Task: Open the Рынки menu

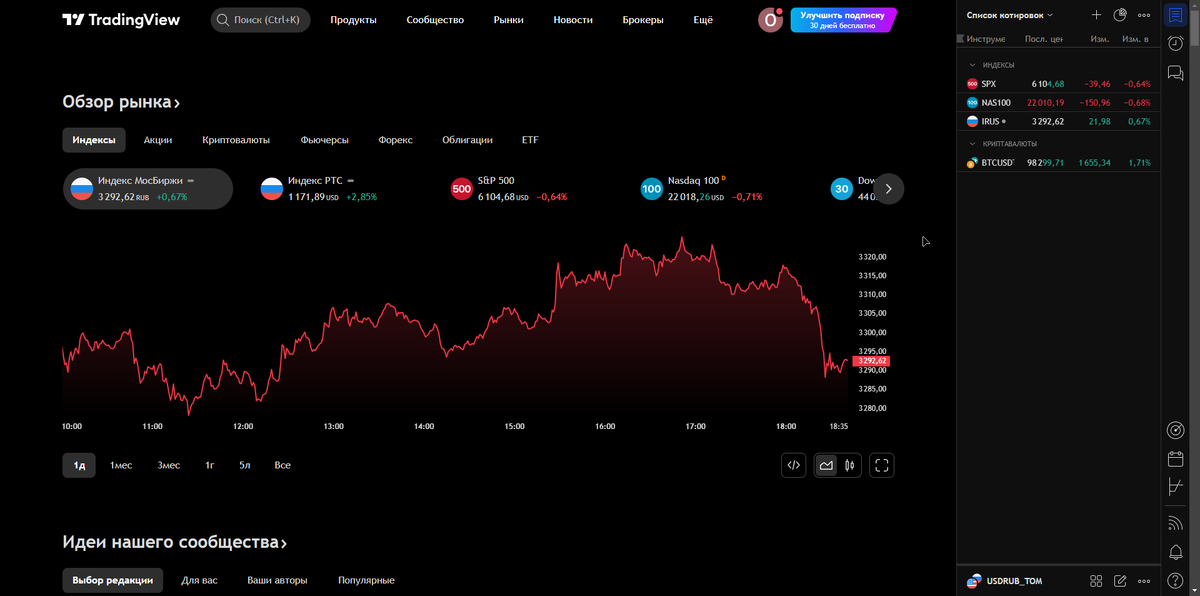Action: [508, 20]
